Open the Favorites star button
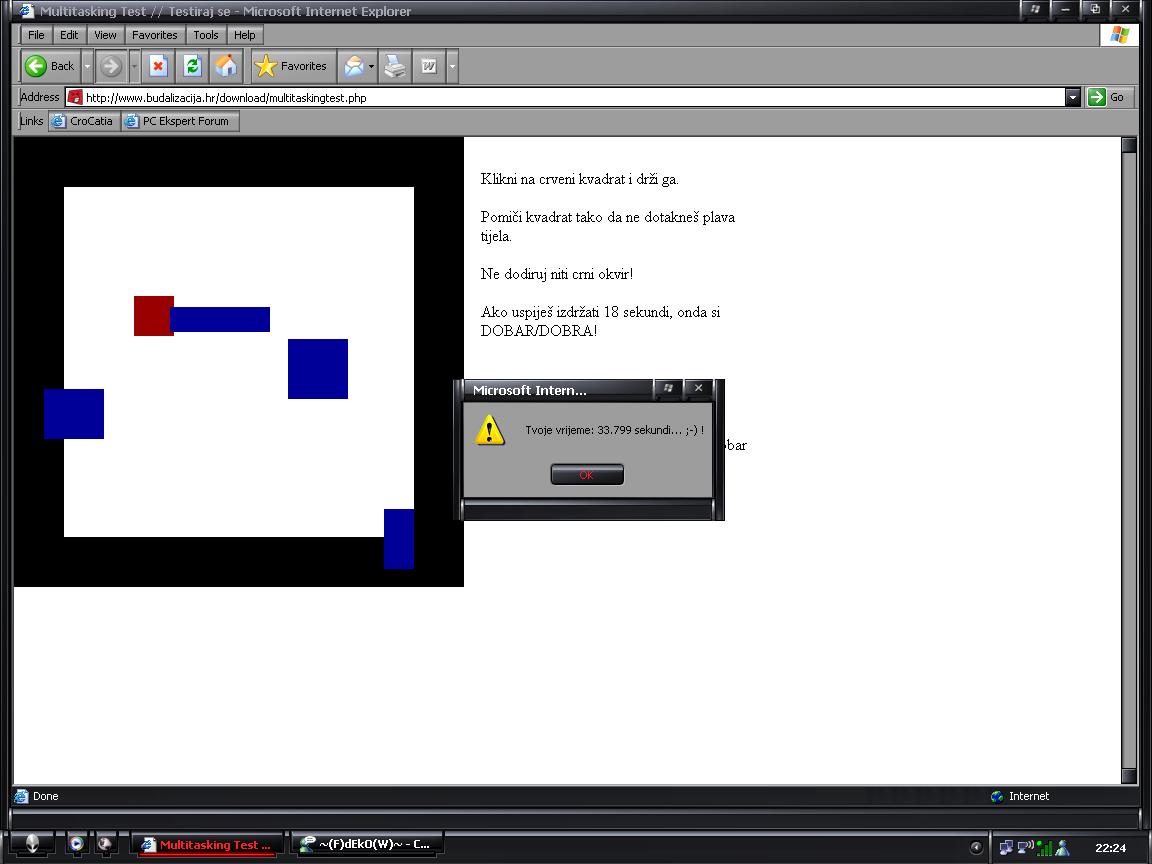The width and height of the screenshot is (1152, 864). pyautogui.click(x=292, y=66)
